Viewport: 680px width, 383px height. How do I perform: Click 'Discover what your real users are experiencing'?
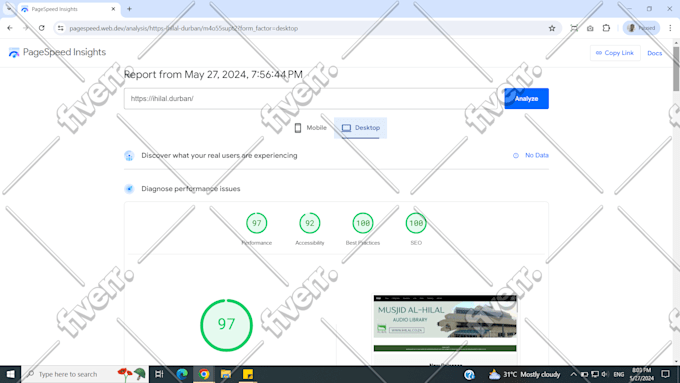tap(219, 155)
